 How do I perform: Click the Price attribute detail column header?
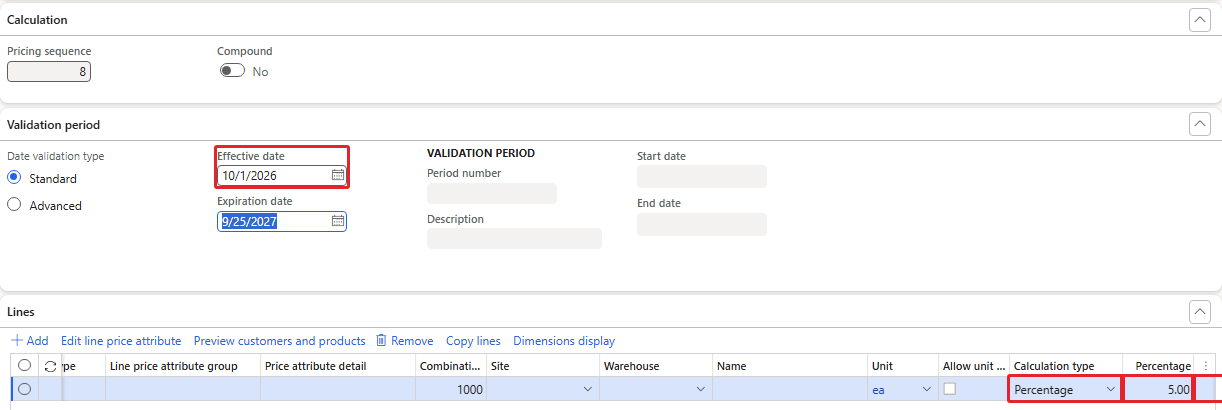click(x=338, y=366)
